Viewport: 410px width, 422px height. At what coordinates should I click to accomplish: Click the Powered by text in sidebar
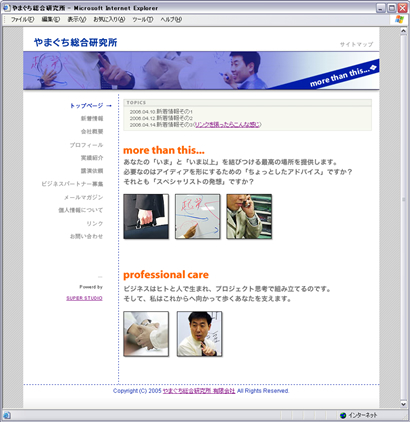[91, 287]
